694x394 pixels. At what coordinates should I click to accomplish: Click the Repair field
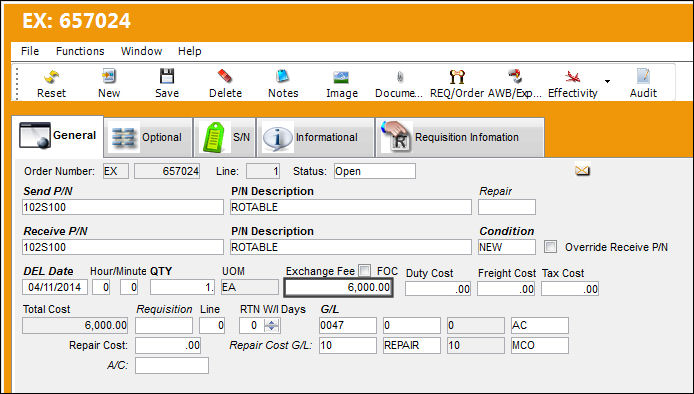click(507, 207)
